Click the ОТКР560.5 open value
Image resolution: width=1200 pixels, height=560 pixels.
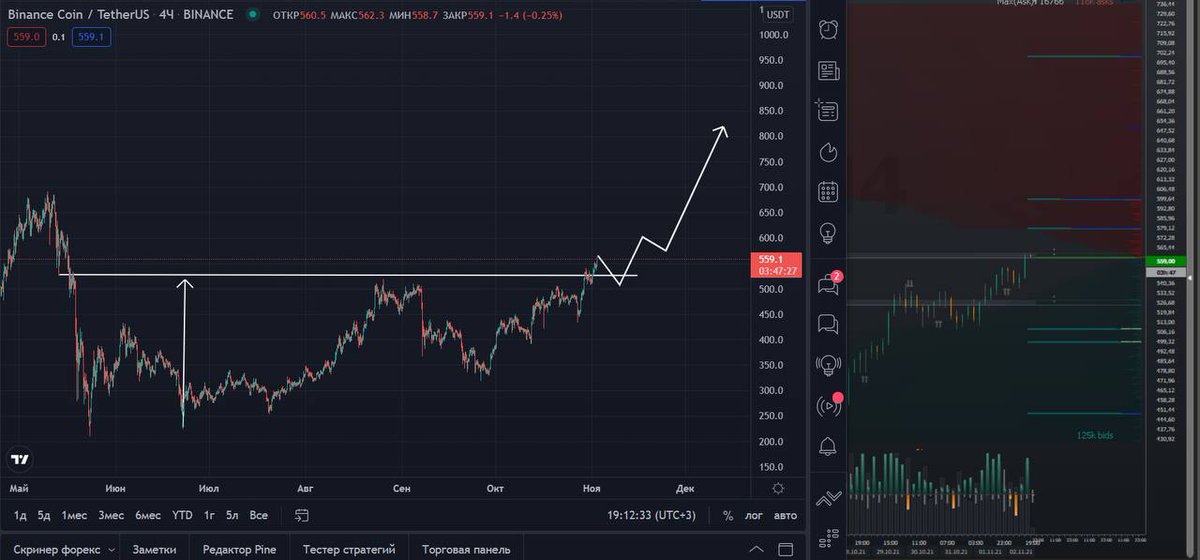tap(300, 15)
